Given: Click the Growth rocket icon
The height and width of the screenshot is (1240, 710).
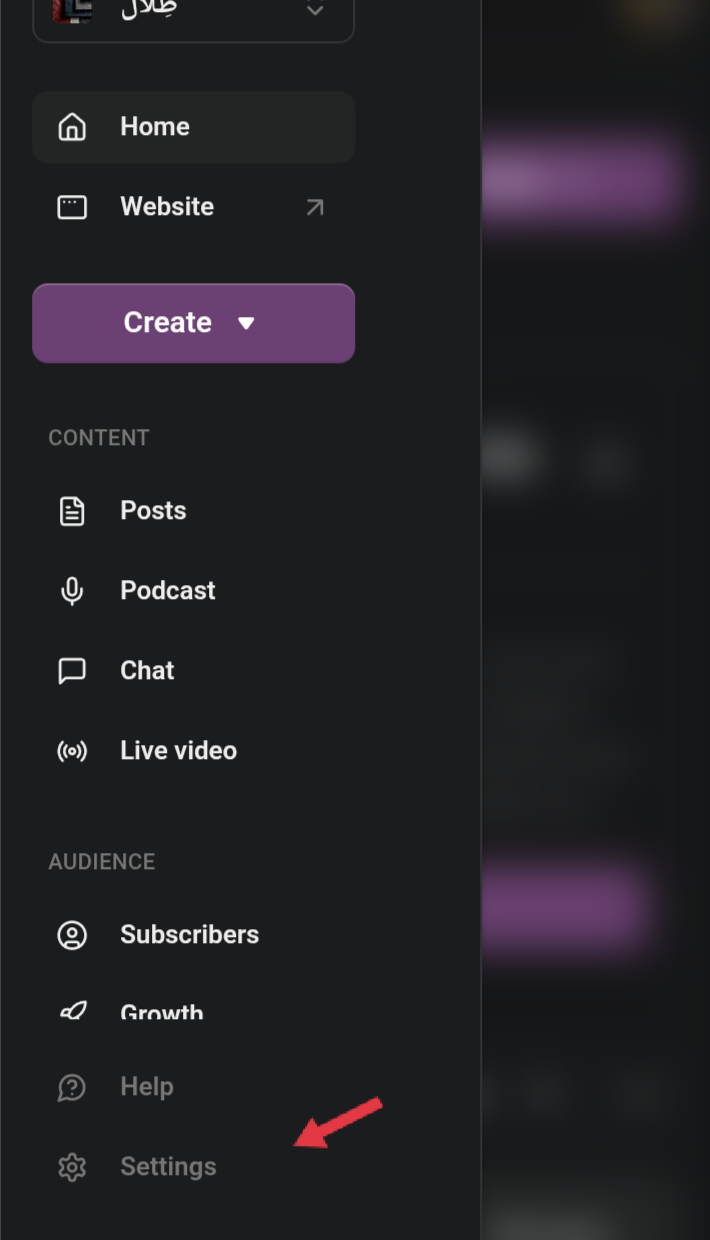Looking at the screenshot, I should point(72,1011).
